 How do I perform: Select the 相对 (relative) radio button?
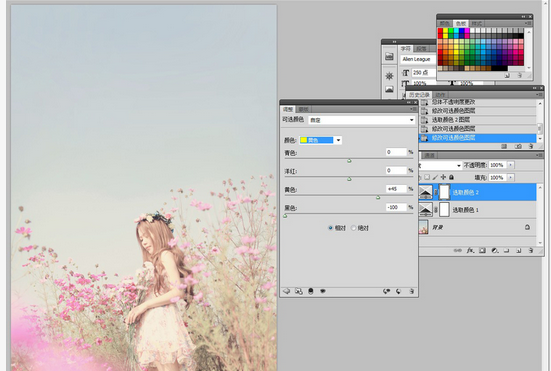pyautogui.click(x=330, y=228)
